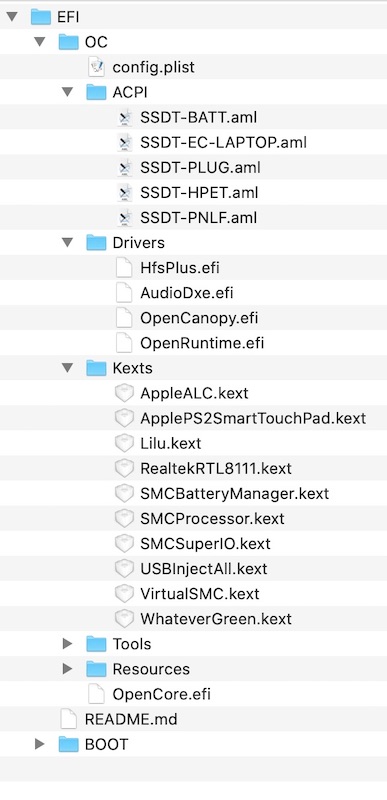Click the Drivers folder icon
Image resolution: width=387 pixels, height=800 pixels.
click(96, 242)
